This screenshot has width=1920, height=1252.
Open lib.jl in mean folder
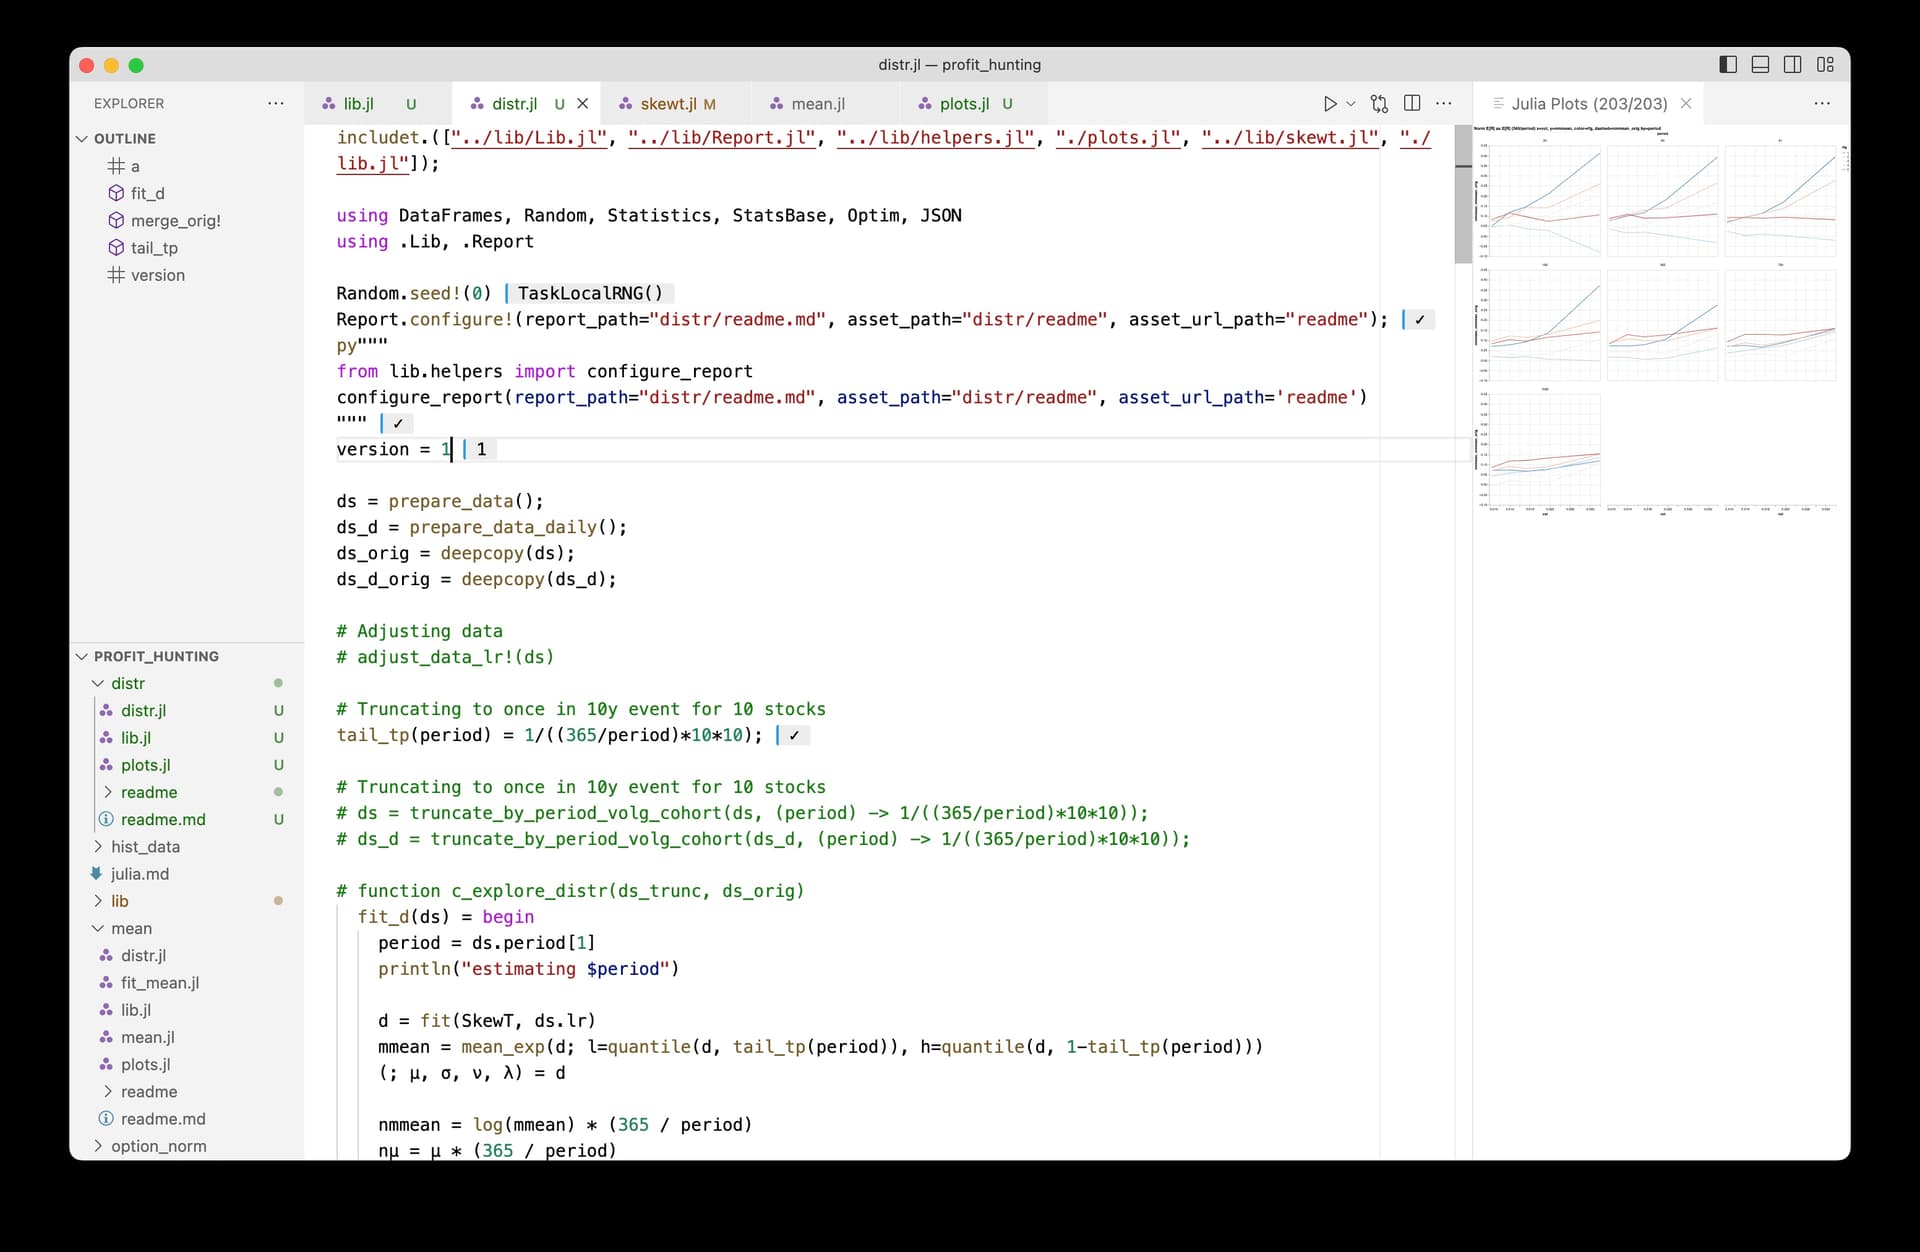(187, 1010)
